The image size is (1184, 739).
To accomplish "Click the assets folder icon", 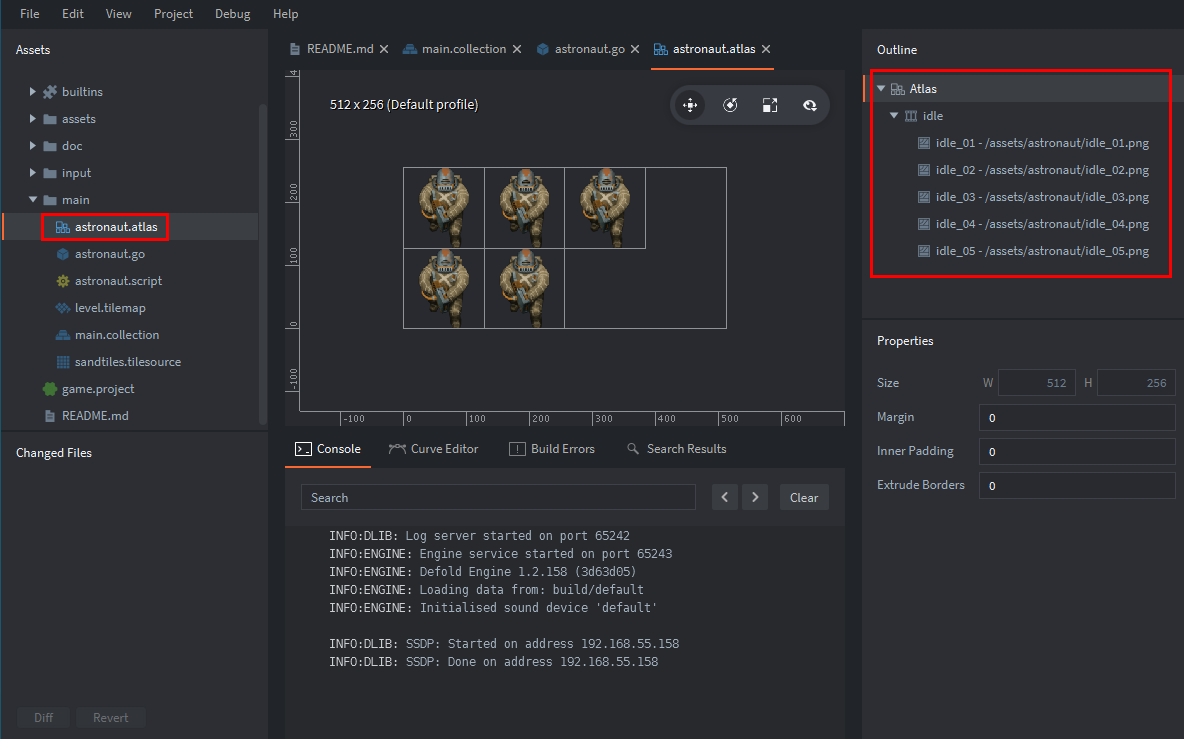I will (50, 119).
